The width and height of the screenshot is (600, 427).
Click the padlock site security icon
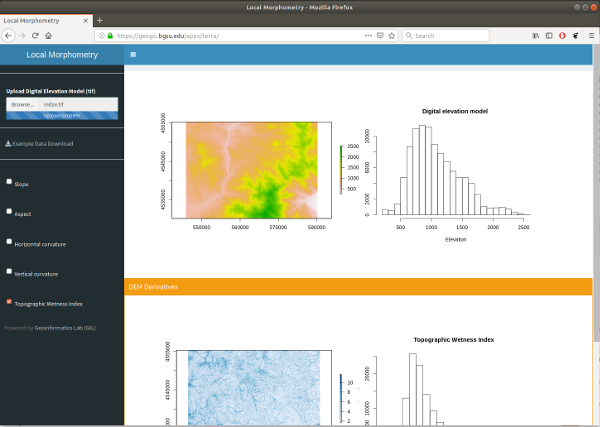(108, 35)
